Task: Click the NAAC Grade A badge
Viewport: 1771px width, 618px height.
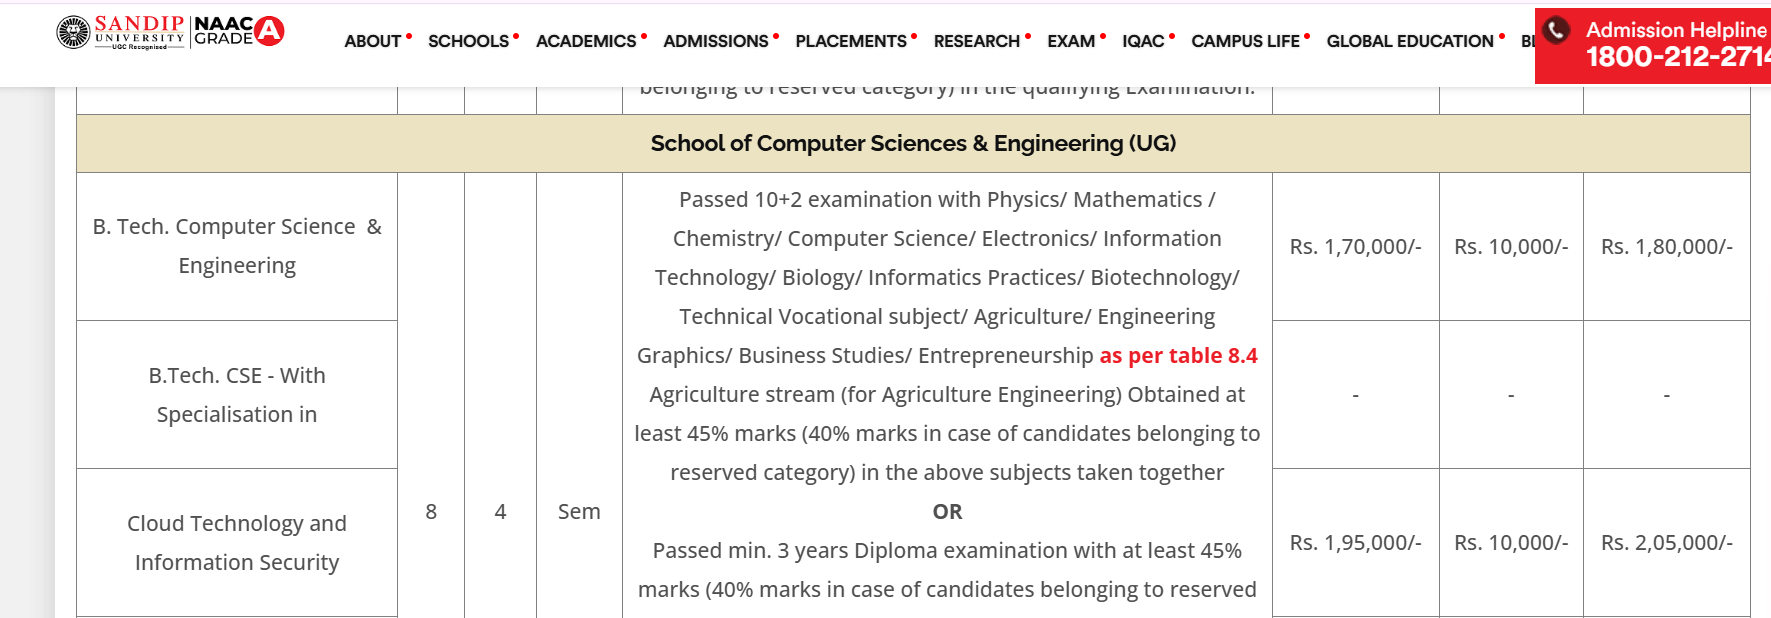Action: tap(239, 31)
